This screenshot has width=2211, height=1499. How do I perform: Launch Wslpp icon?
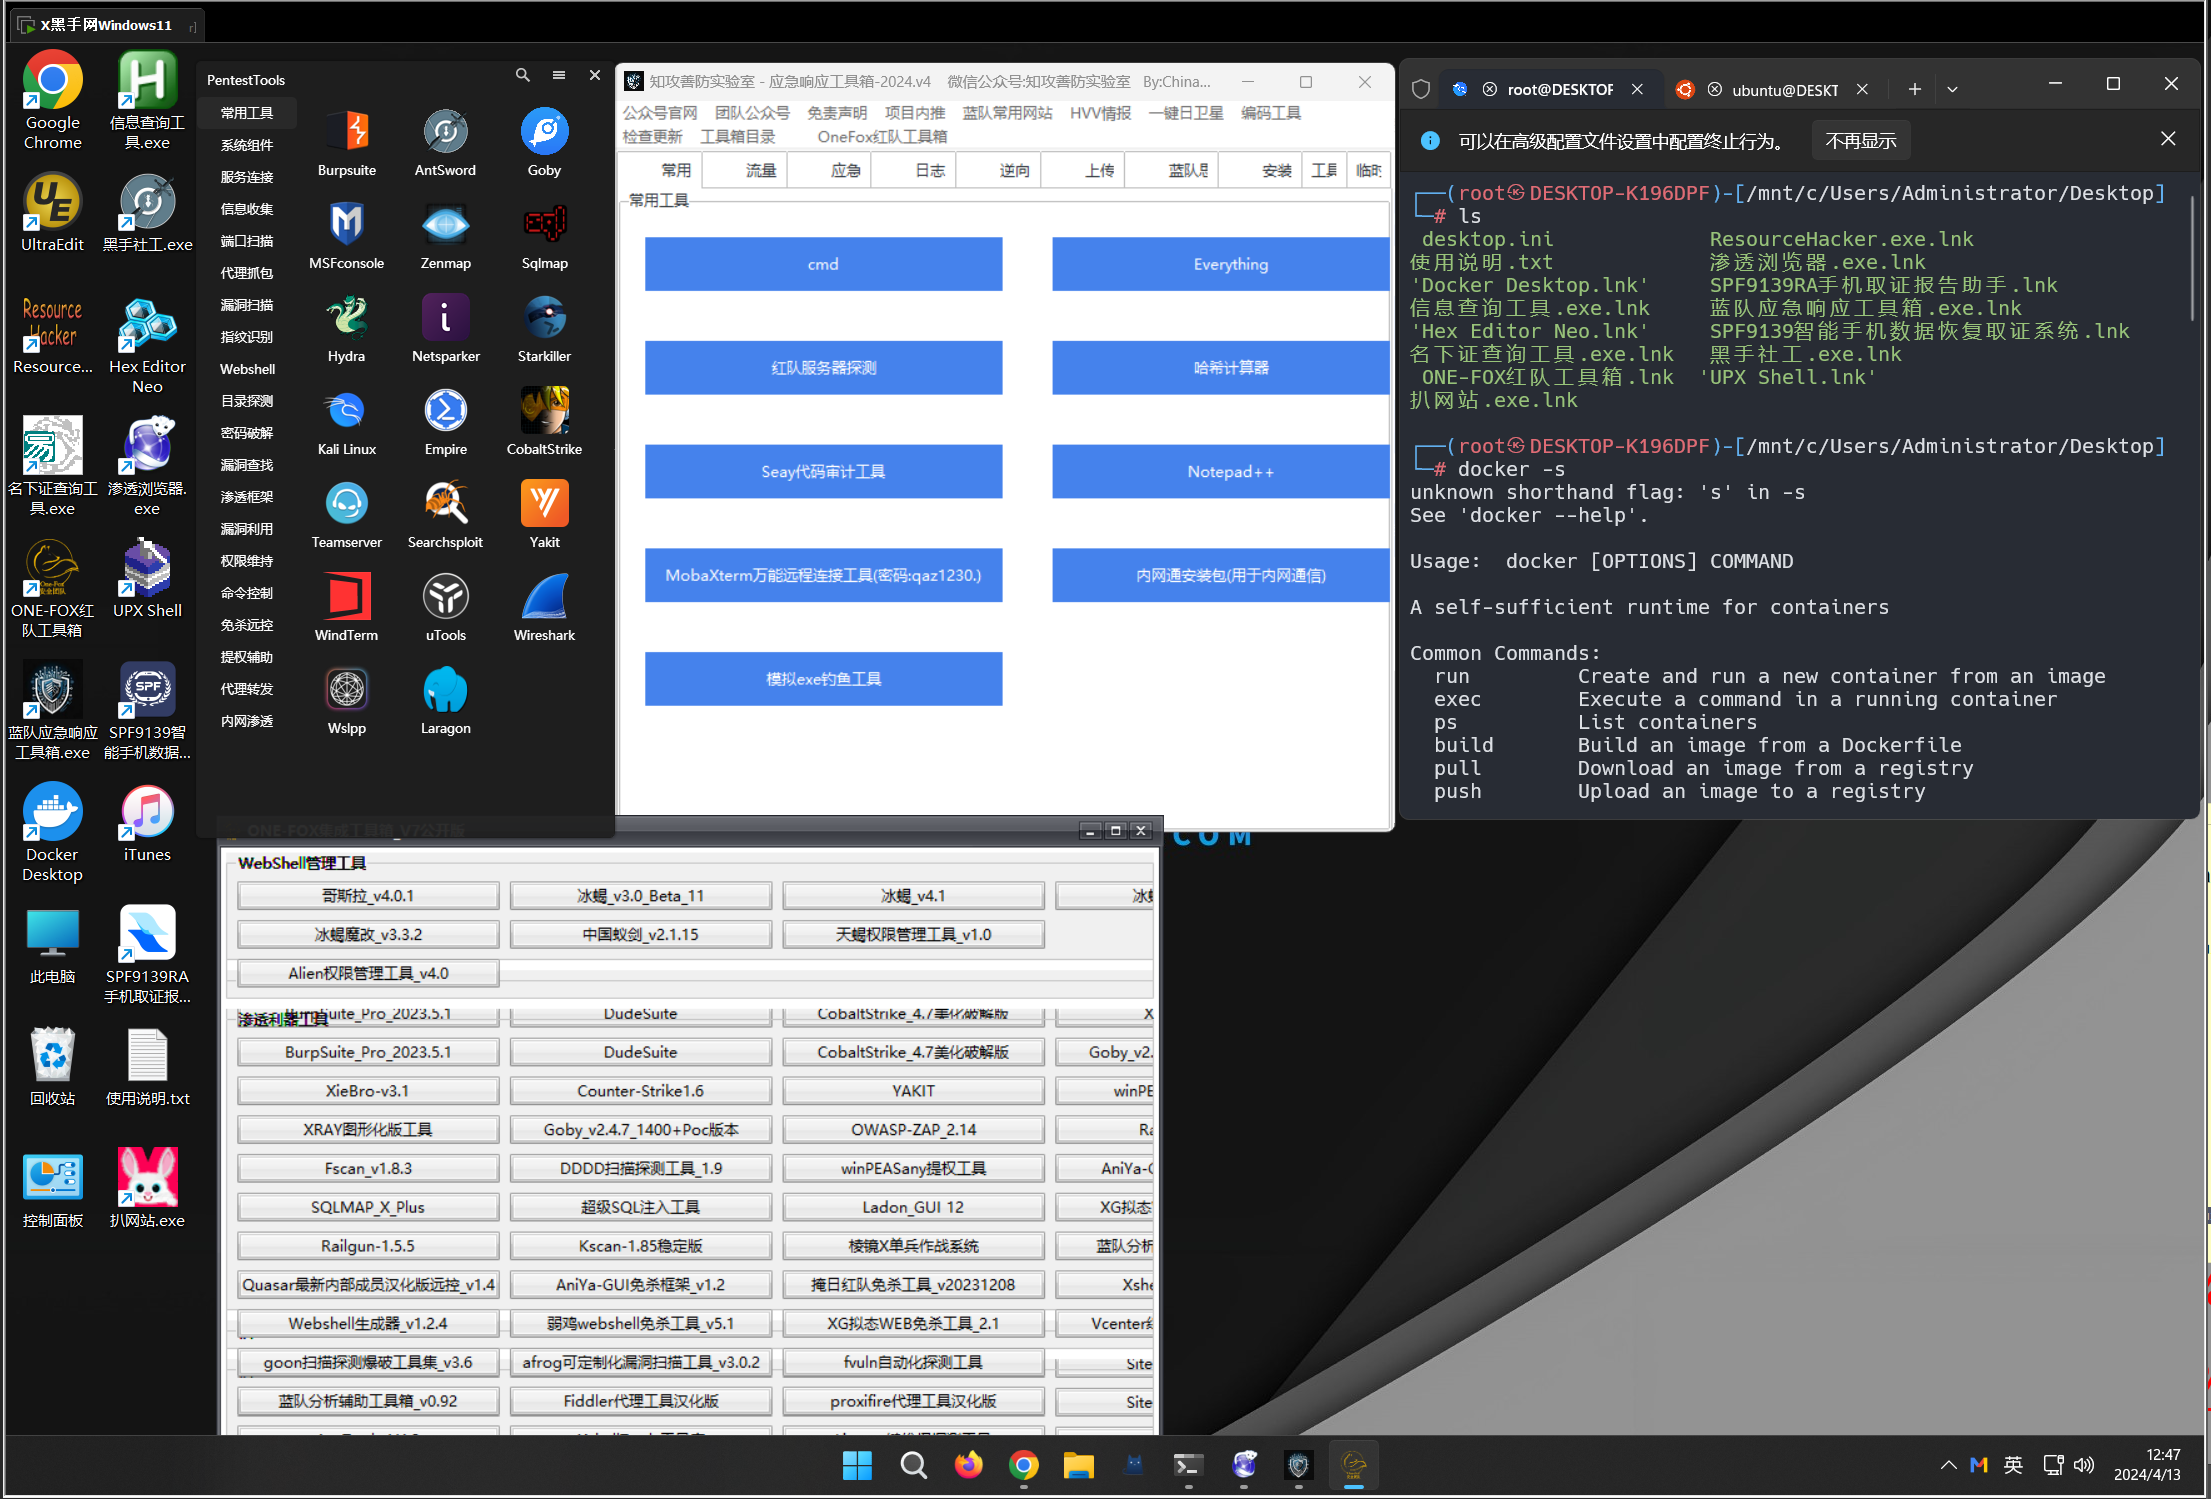[346, 702]
